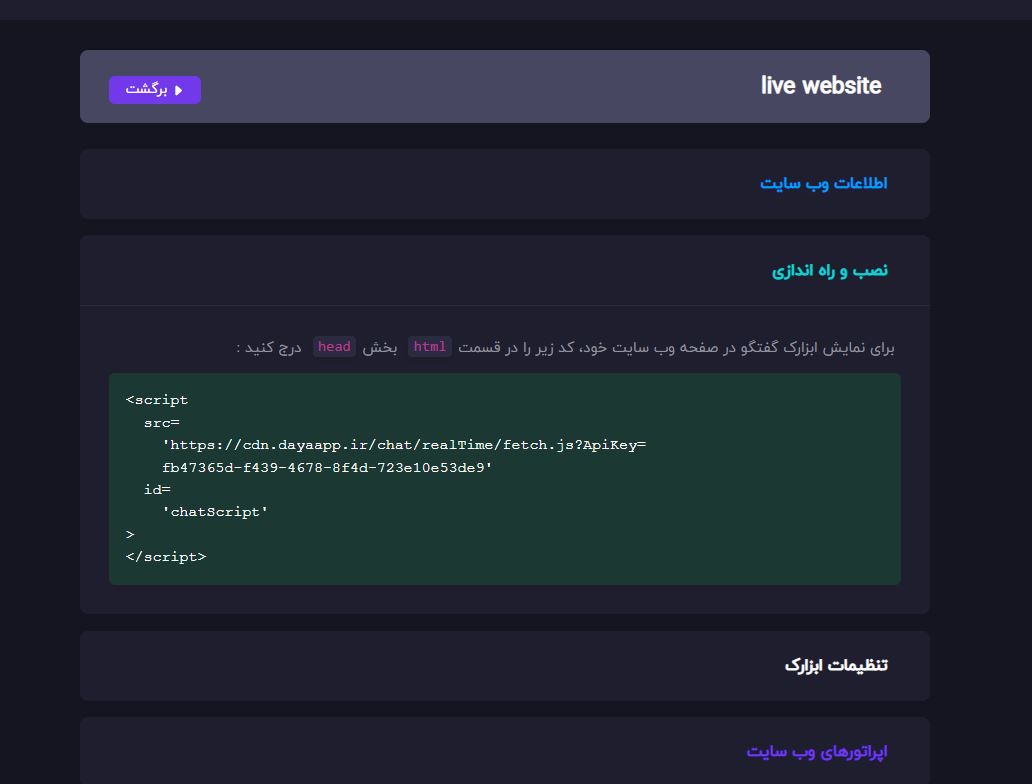Click the id= attribute in code
Viewport: 1032px width, 784px height.
(157, 490)
